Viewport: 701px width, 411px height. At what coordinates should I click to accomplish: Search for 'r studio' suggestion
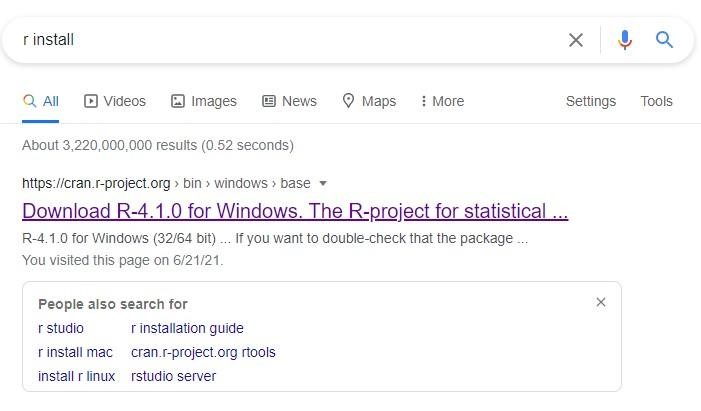[x=61, y=328]
